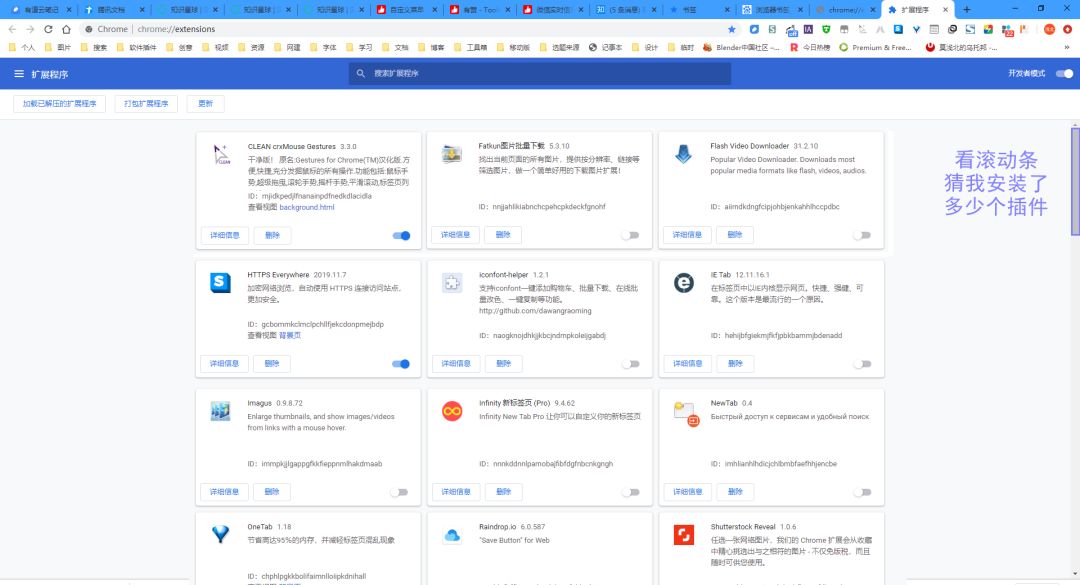Click the page vertical scrollbar thumb
The image size is (1080, 585).
pos(1075,181)
